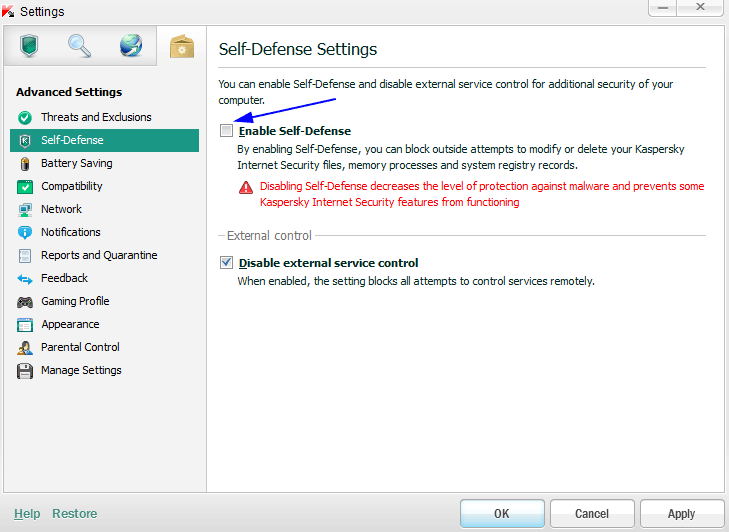The width and height of the screenshot is (729, 532).
Task: Open the Protection Center shield tab
Action: pos(29,46)
